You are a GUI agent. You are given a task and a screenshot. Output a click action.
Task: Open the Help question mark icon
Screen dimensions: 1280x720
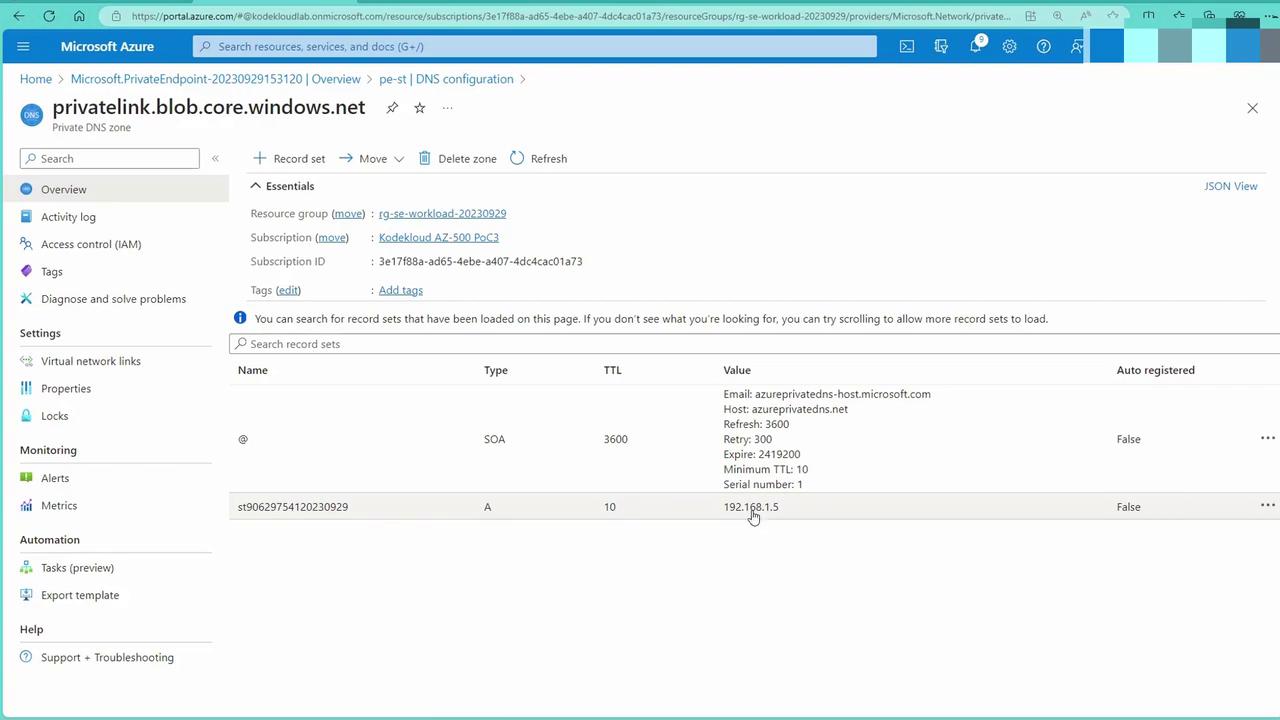tap(1044, 46)
